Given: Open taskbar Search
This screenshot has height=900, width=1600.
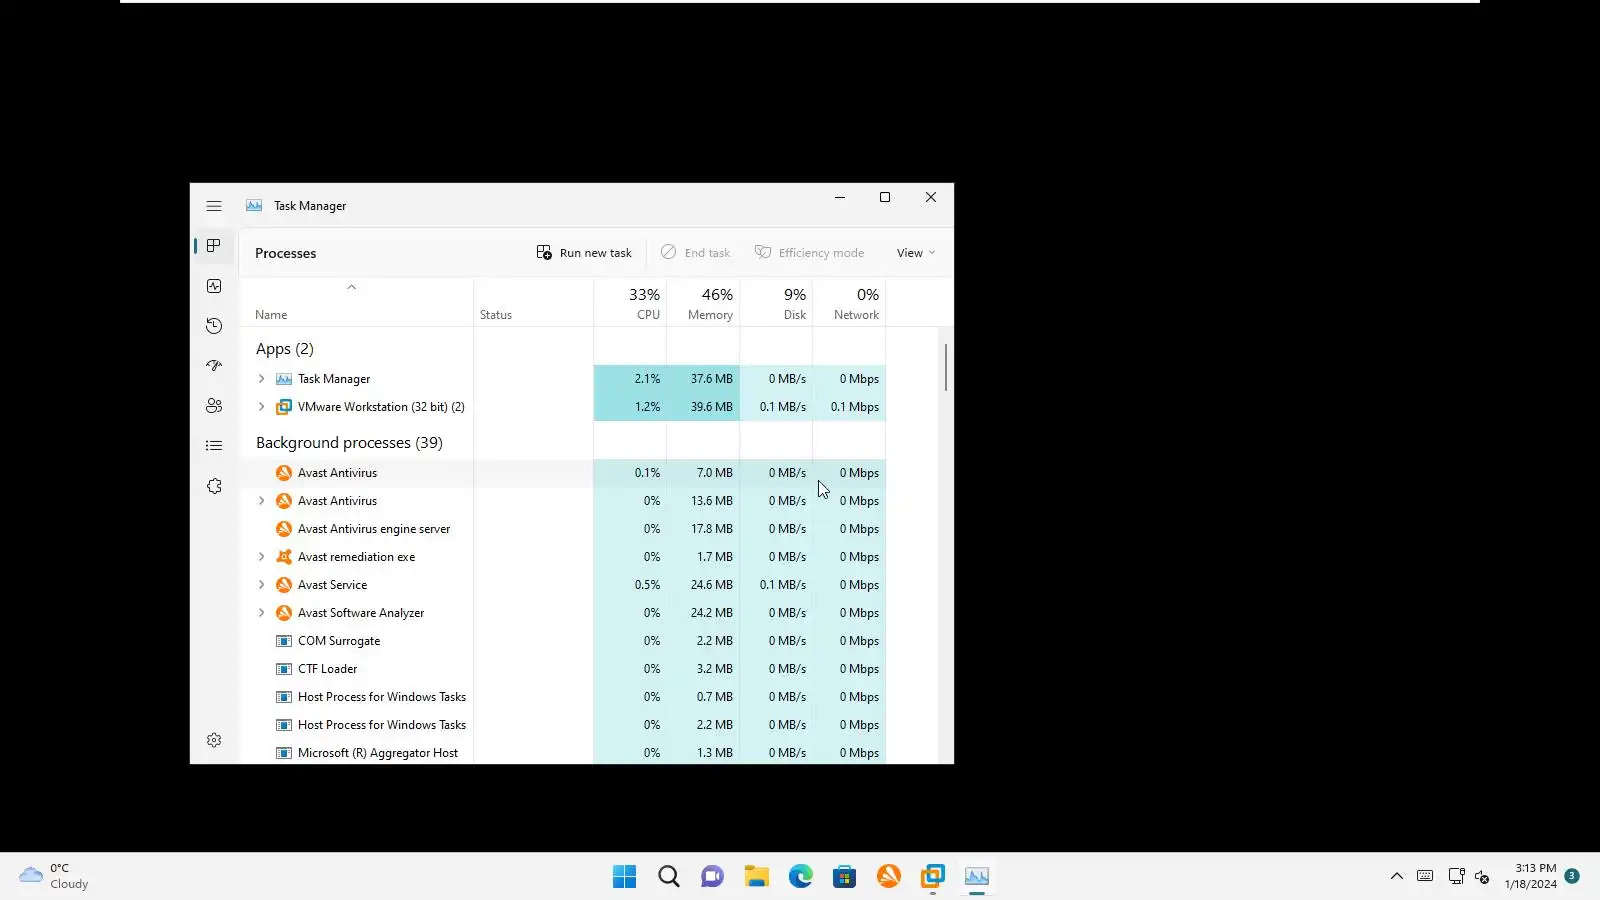Looking at the screenshot, I should click(x=669, y=877).
